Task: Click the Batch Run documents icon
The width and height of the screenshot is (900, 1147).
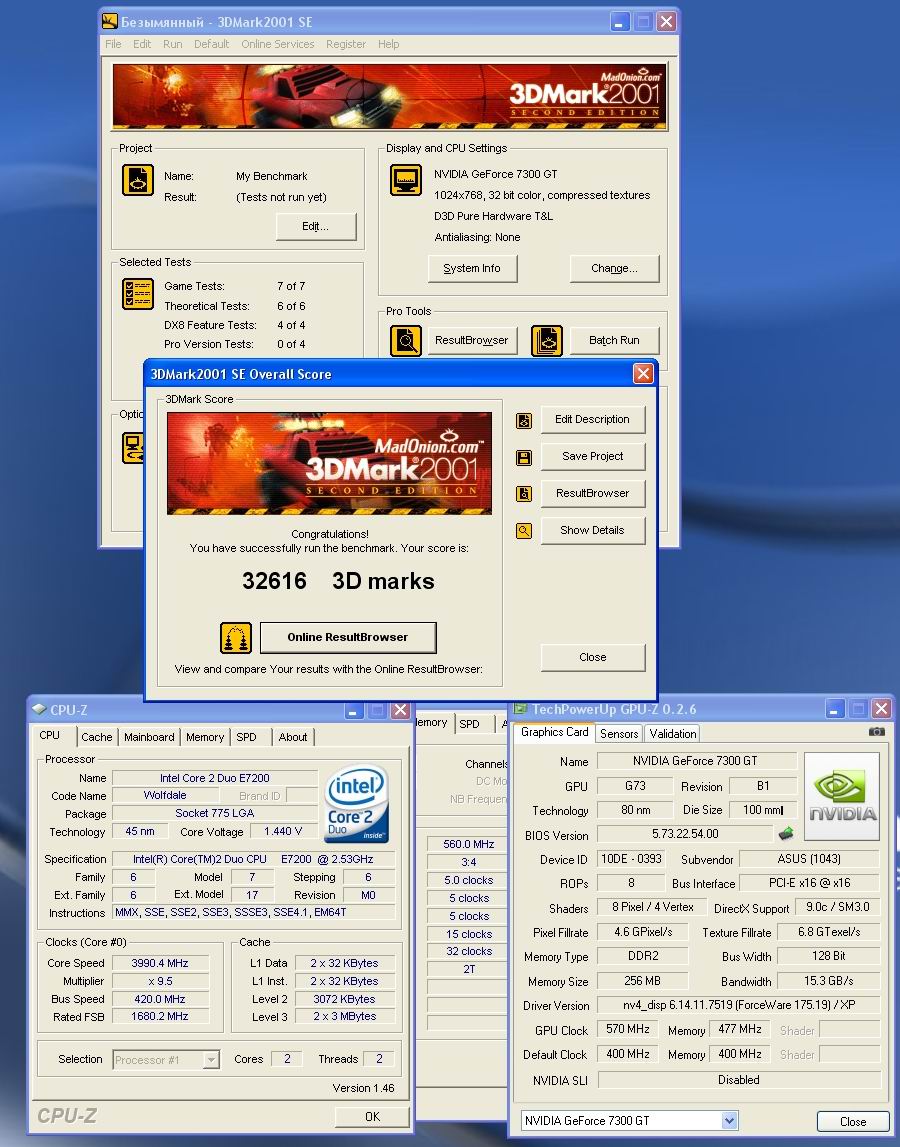Action: [x=547, y=341]
